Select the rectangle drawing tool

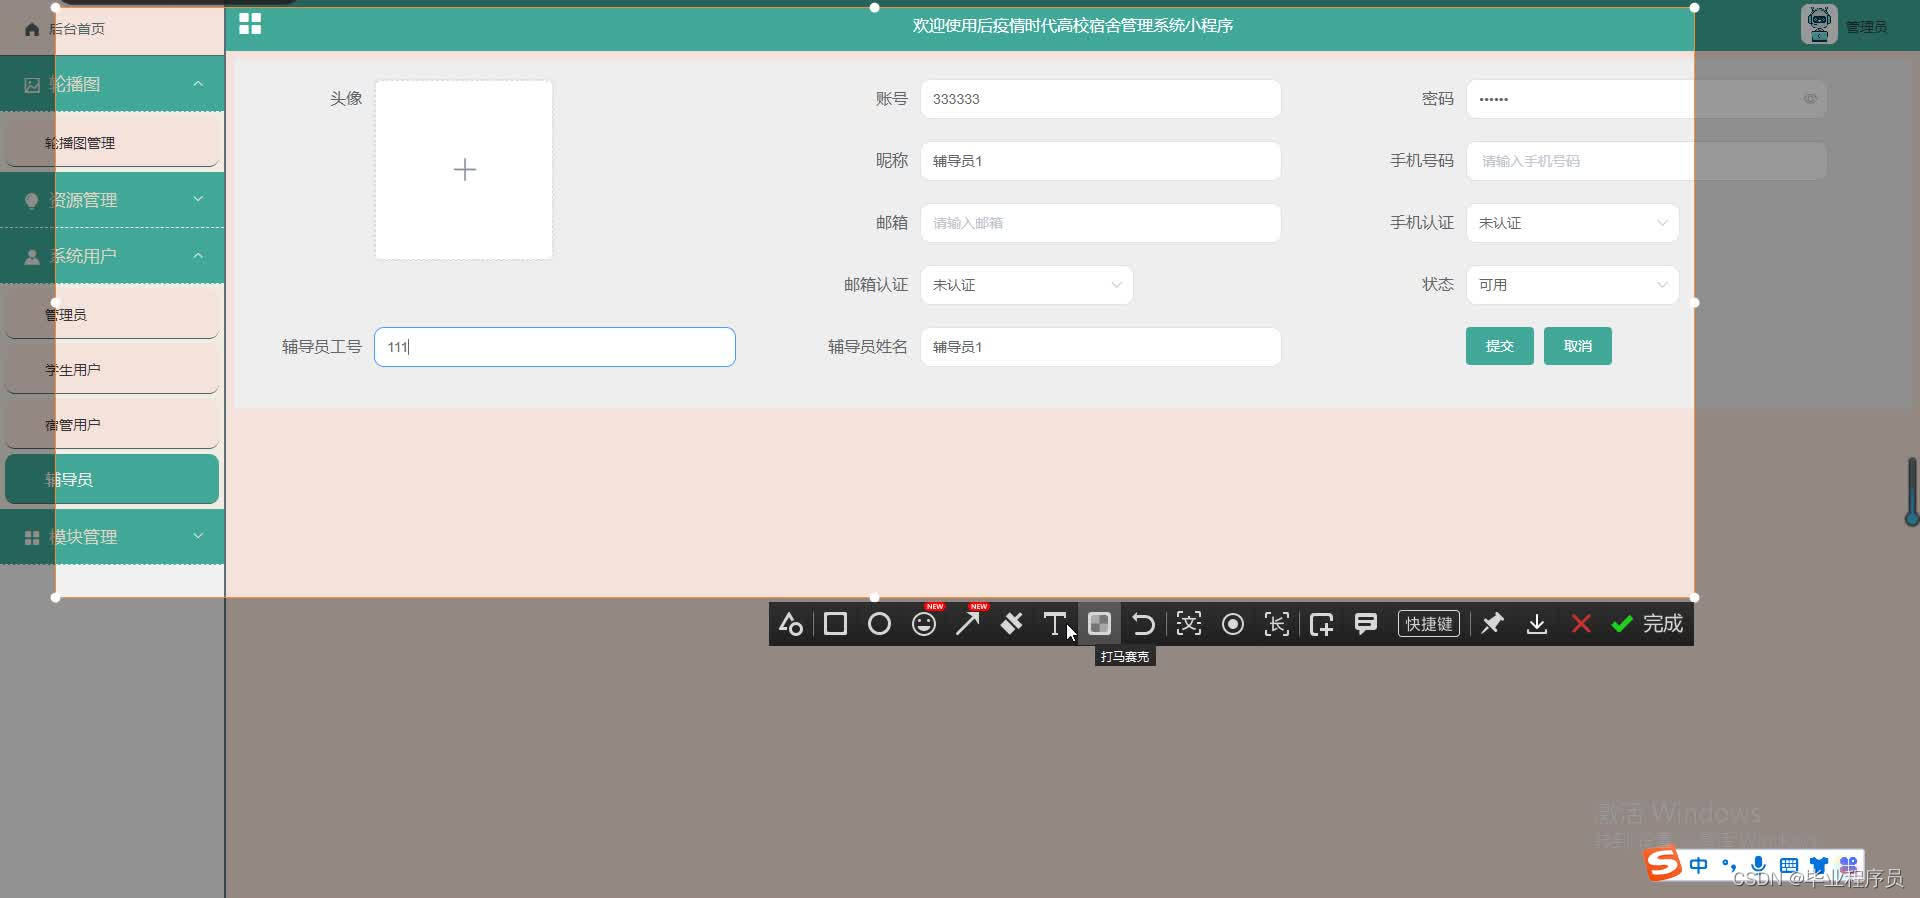point(835,624)
